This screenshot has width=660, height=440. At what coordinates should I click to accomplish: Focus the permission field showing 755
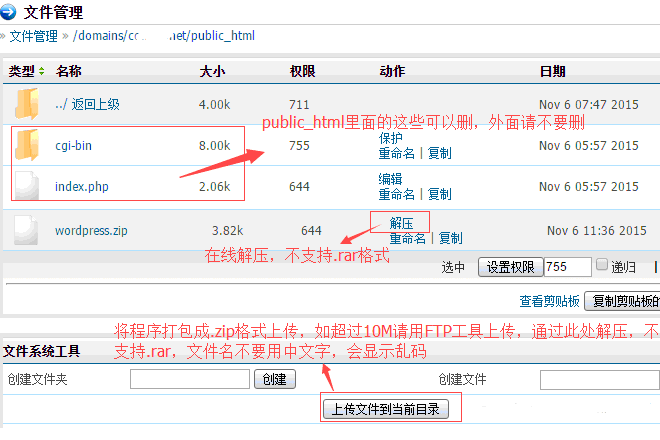568,267
